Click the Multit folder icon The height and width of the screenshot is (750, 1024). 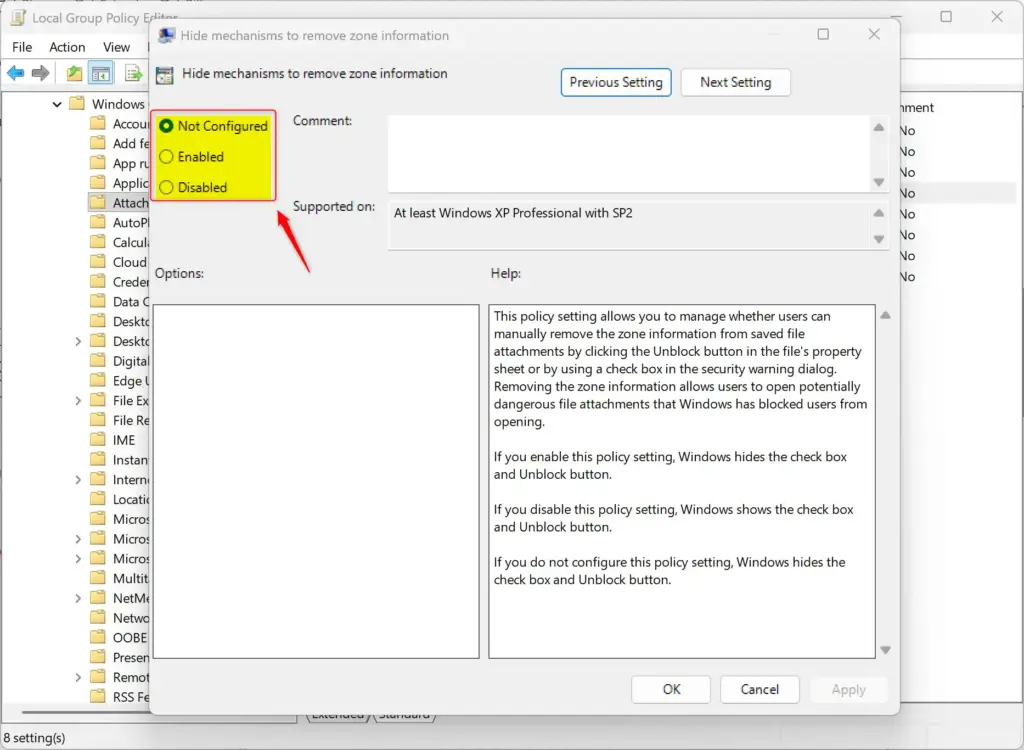[97, 578]
